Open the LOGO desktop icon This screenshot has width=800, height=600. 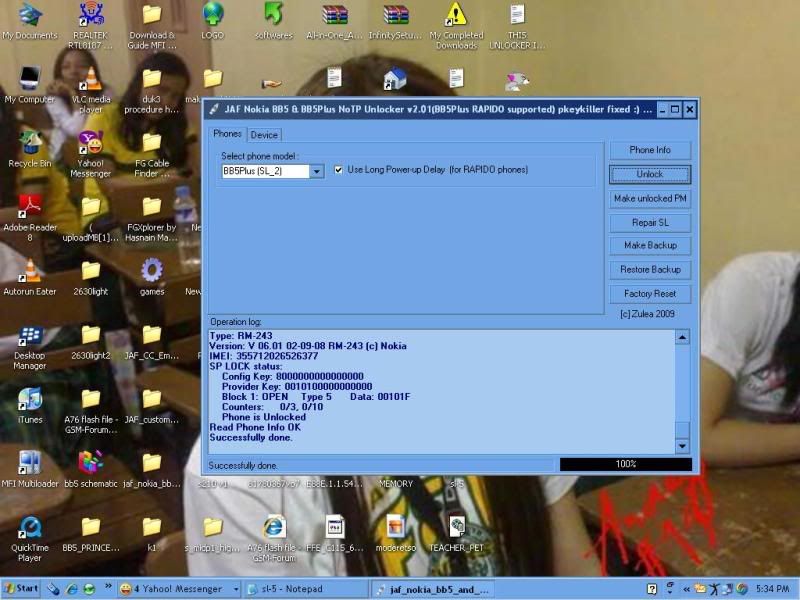[x=213, y=21]
